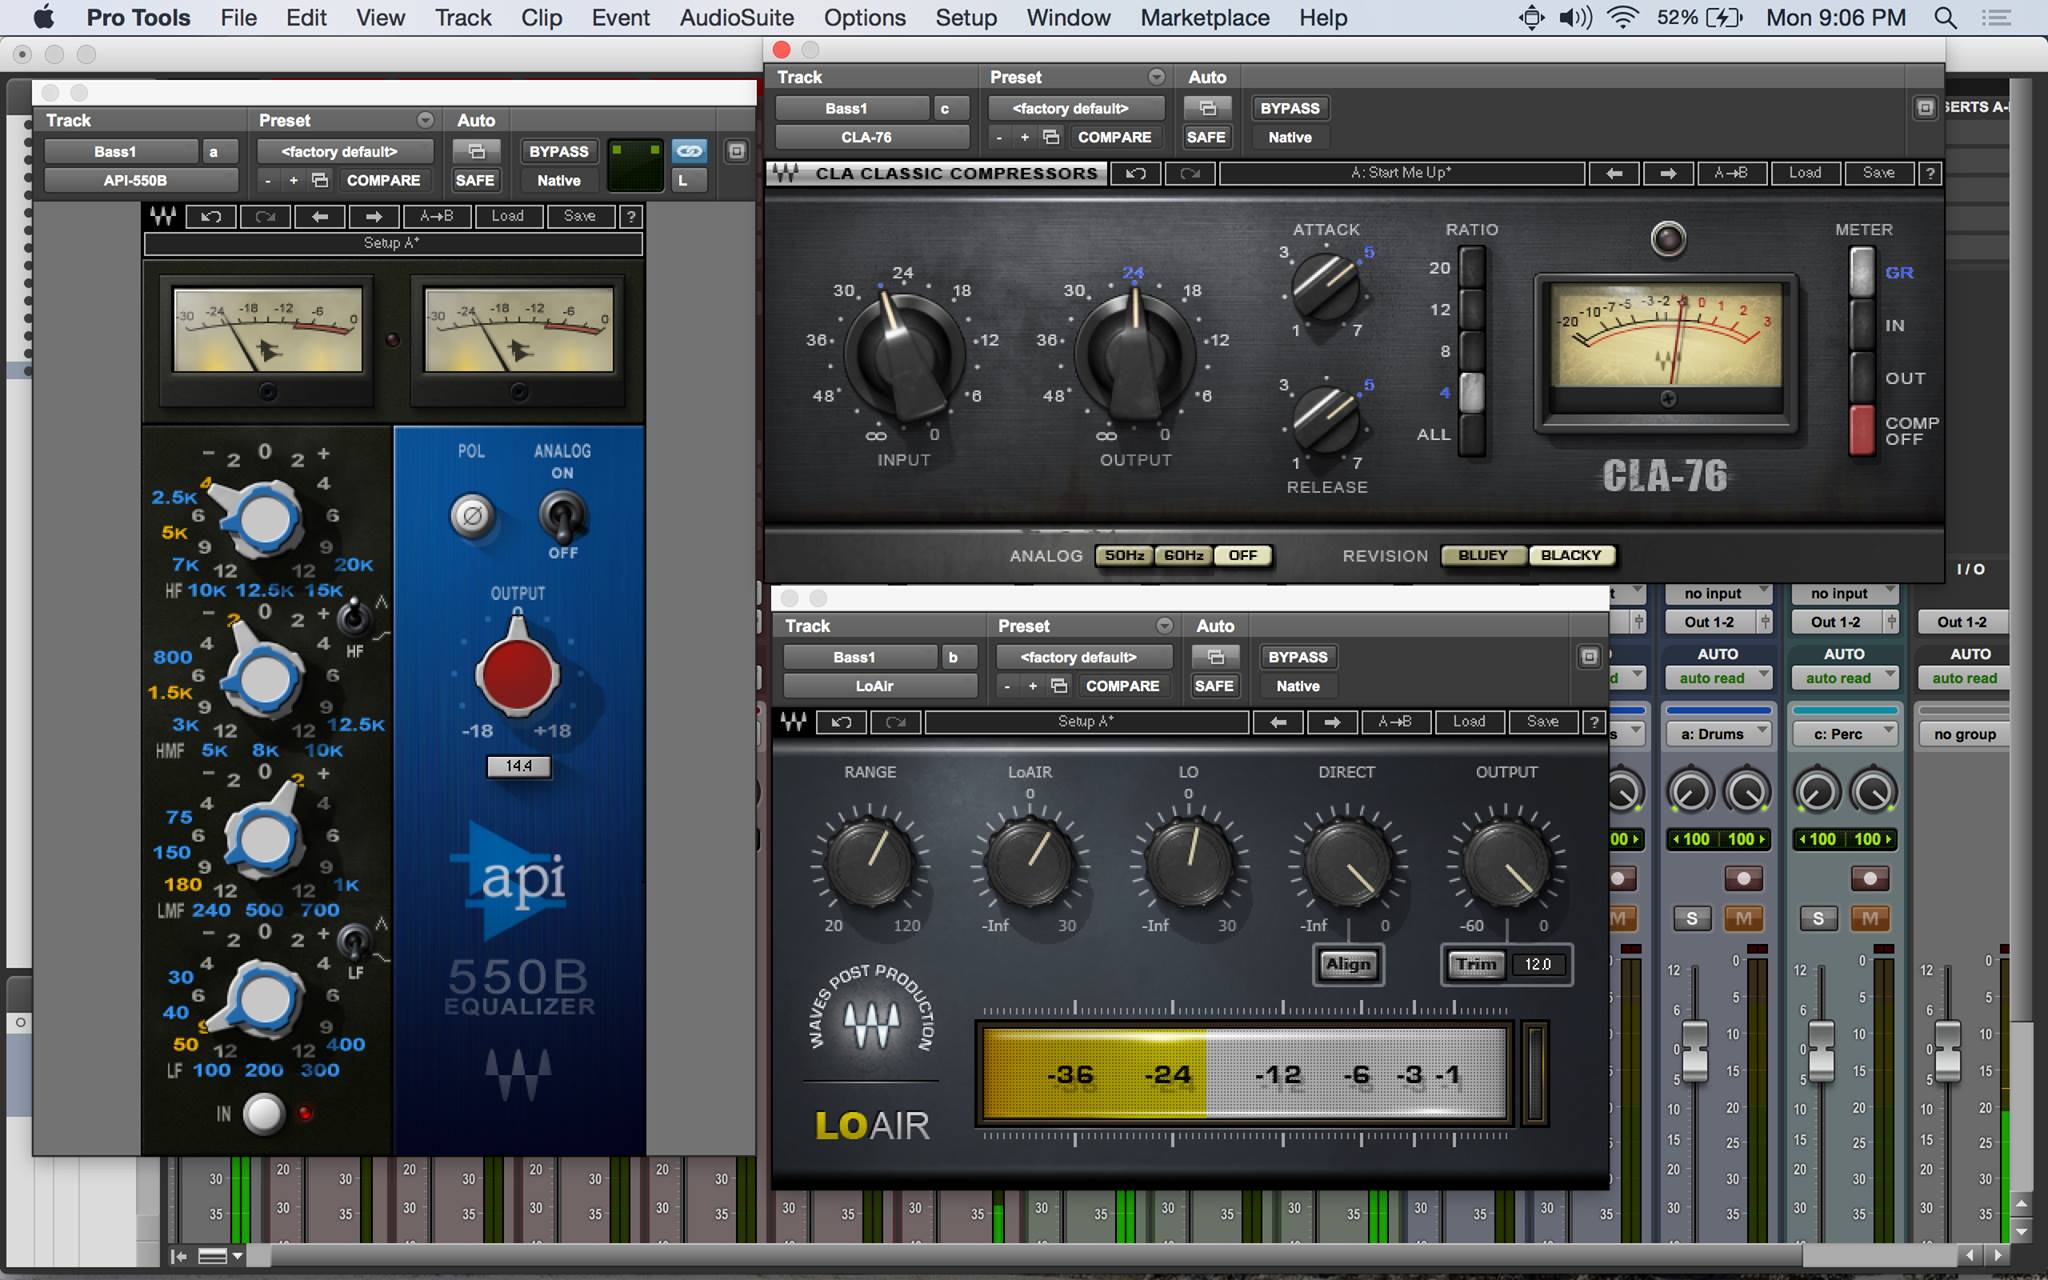Click target window icon in LoAir header

tap(1588, 657)
